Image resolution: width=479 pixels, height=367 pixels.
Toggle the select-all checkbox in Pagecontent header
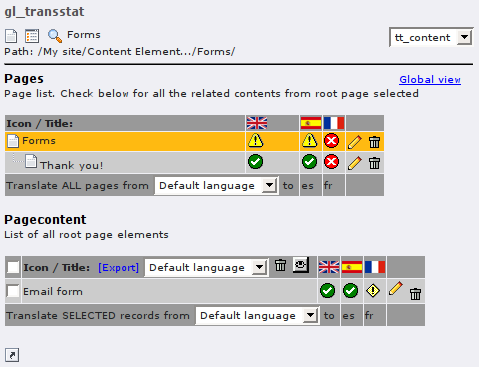pos(13,267)
